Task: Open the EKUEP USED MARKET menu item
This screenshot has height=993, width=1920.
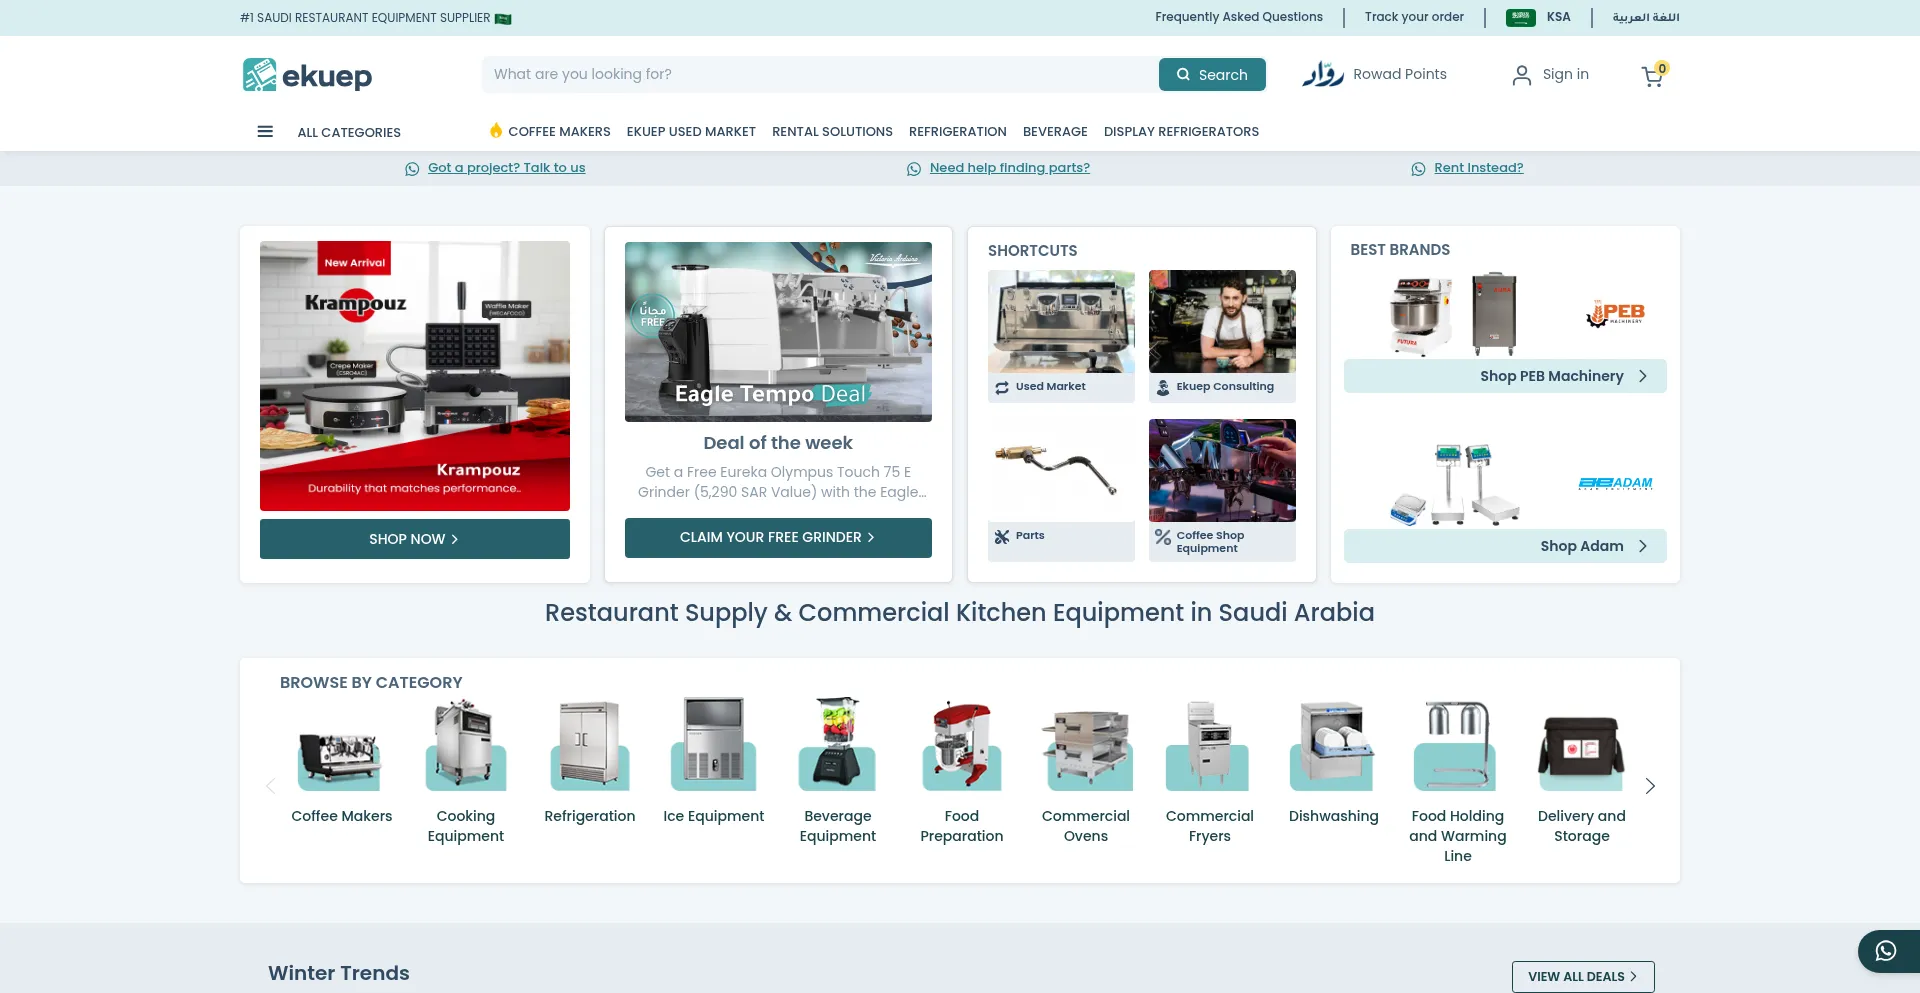Action: (690, 131)
